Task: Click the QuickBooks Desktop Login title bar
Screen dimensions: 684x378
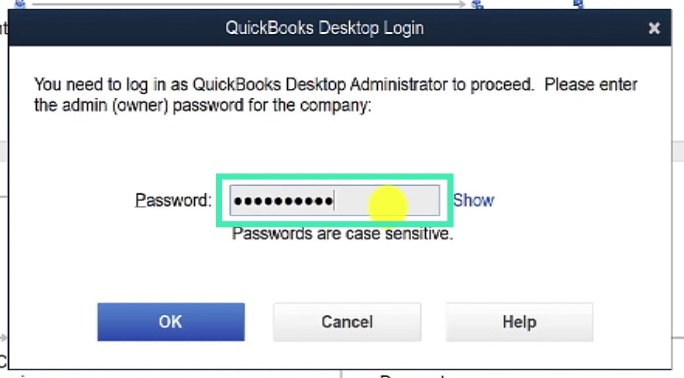Action: (324, 28)
